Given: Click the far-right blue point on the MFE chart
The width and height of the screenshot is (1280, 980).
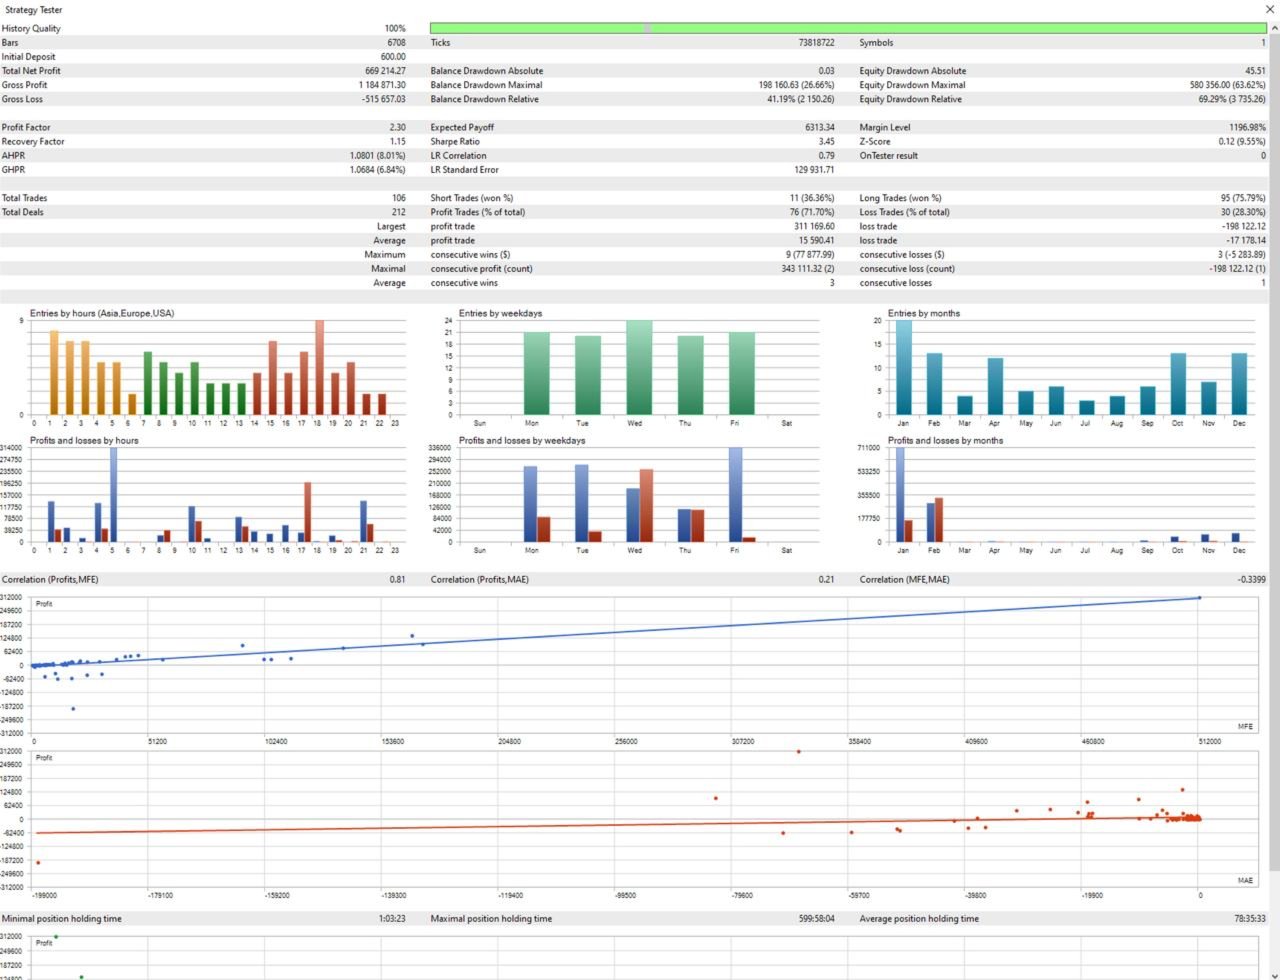Looking at the screenshot, I should 1199,598.
